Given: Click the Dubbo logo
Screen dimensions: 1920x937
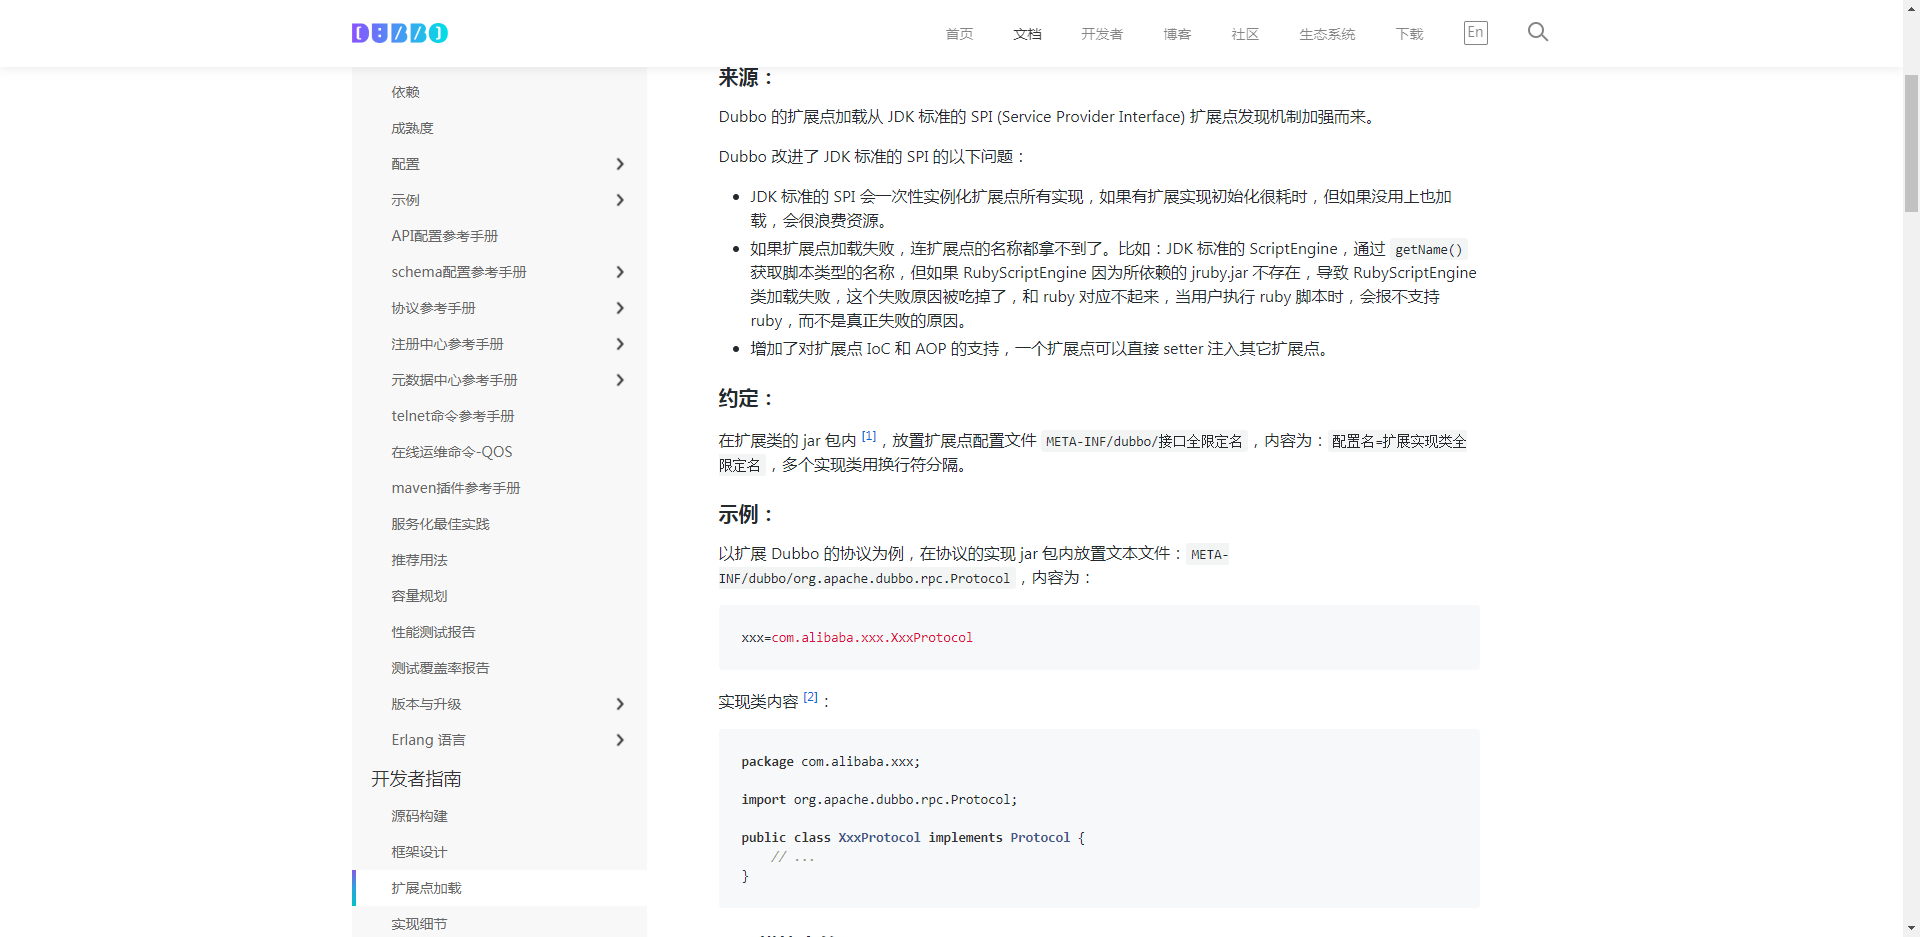Looking at the screenshot, I should coord(400,33).
